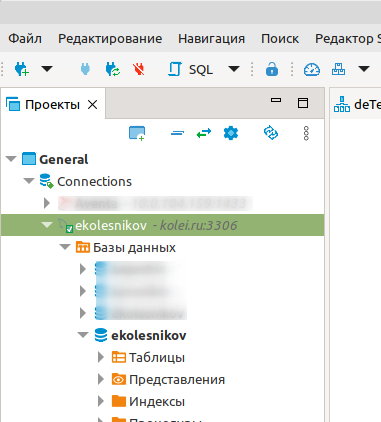Open the Навигация menu

coord(211,39)
